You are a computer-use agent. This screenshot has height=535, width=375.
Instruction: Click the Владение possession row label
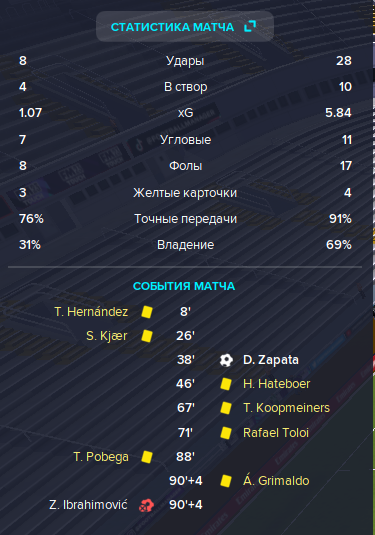tap(186, 245)
